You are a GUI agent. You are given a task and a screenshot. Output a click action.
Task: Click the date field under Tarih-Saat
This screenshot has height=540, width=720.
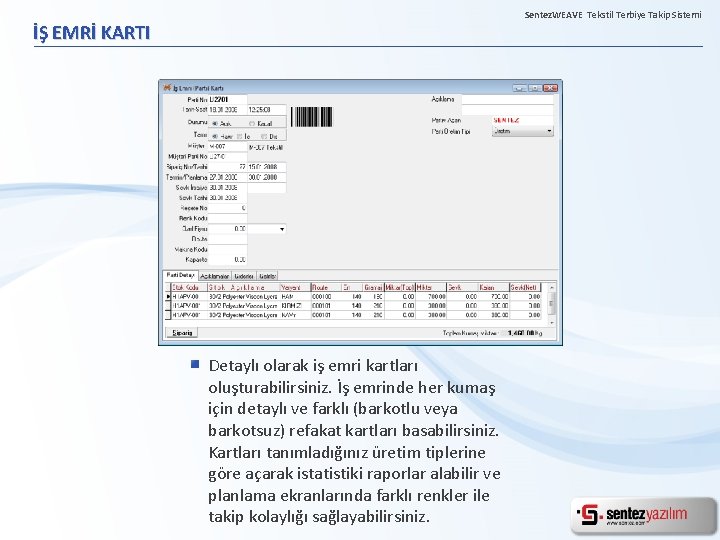tap(228, 110)
